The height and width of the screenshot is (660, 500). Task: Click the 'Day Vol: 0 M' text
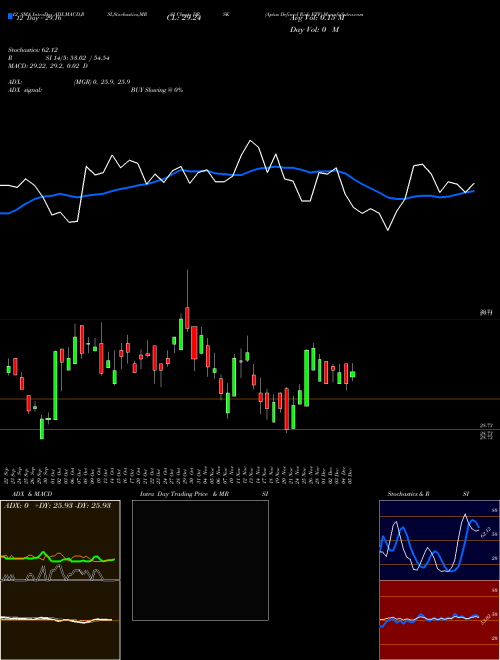[x=314, y=30]
